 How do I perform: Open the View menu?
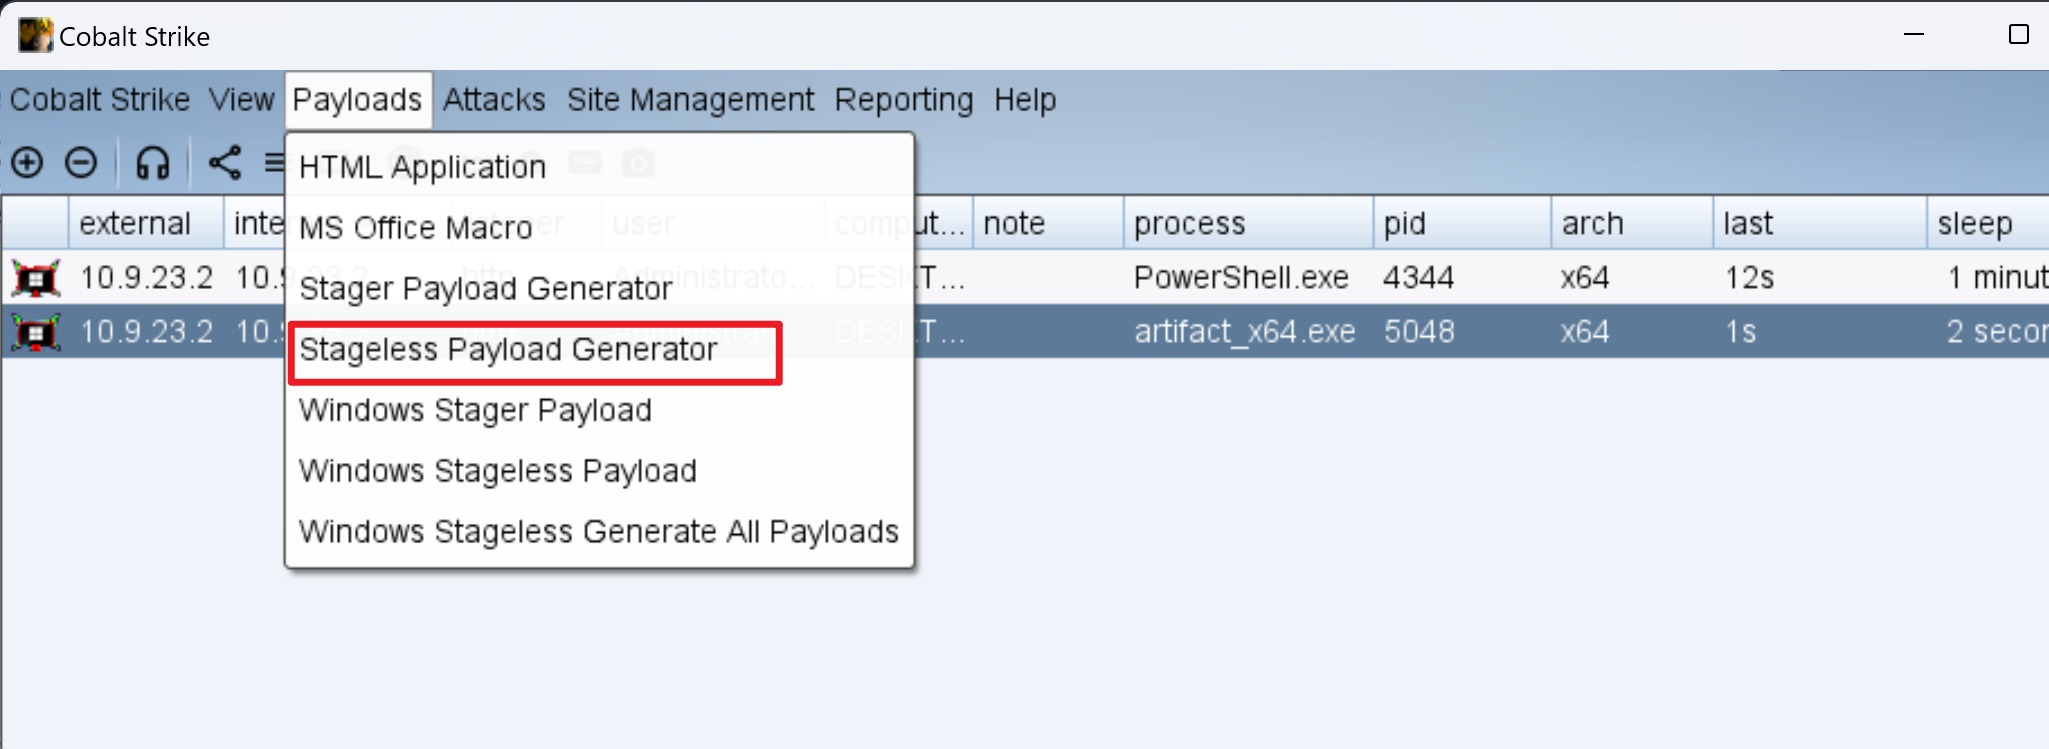[x=241, y=100]
